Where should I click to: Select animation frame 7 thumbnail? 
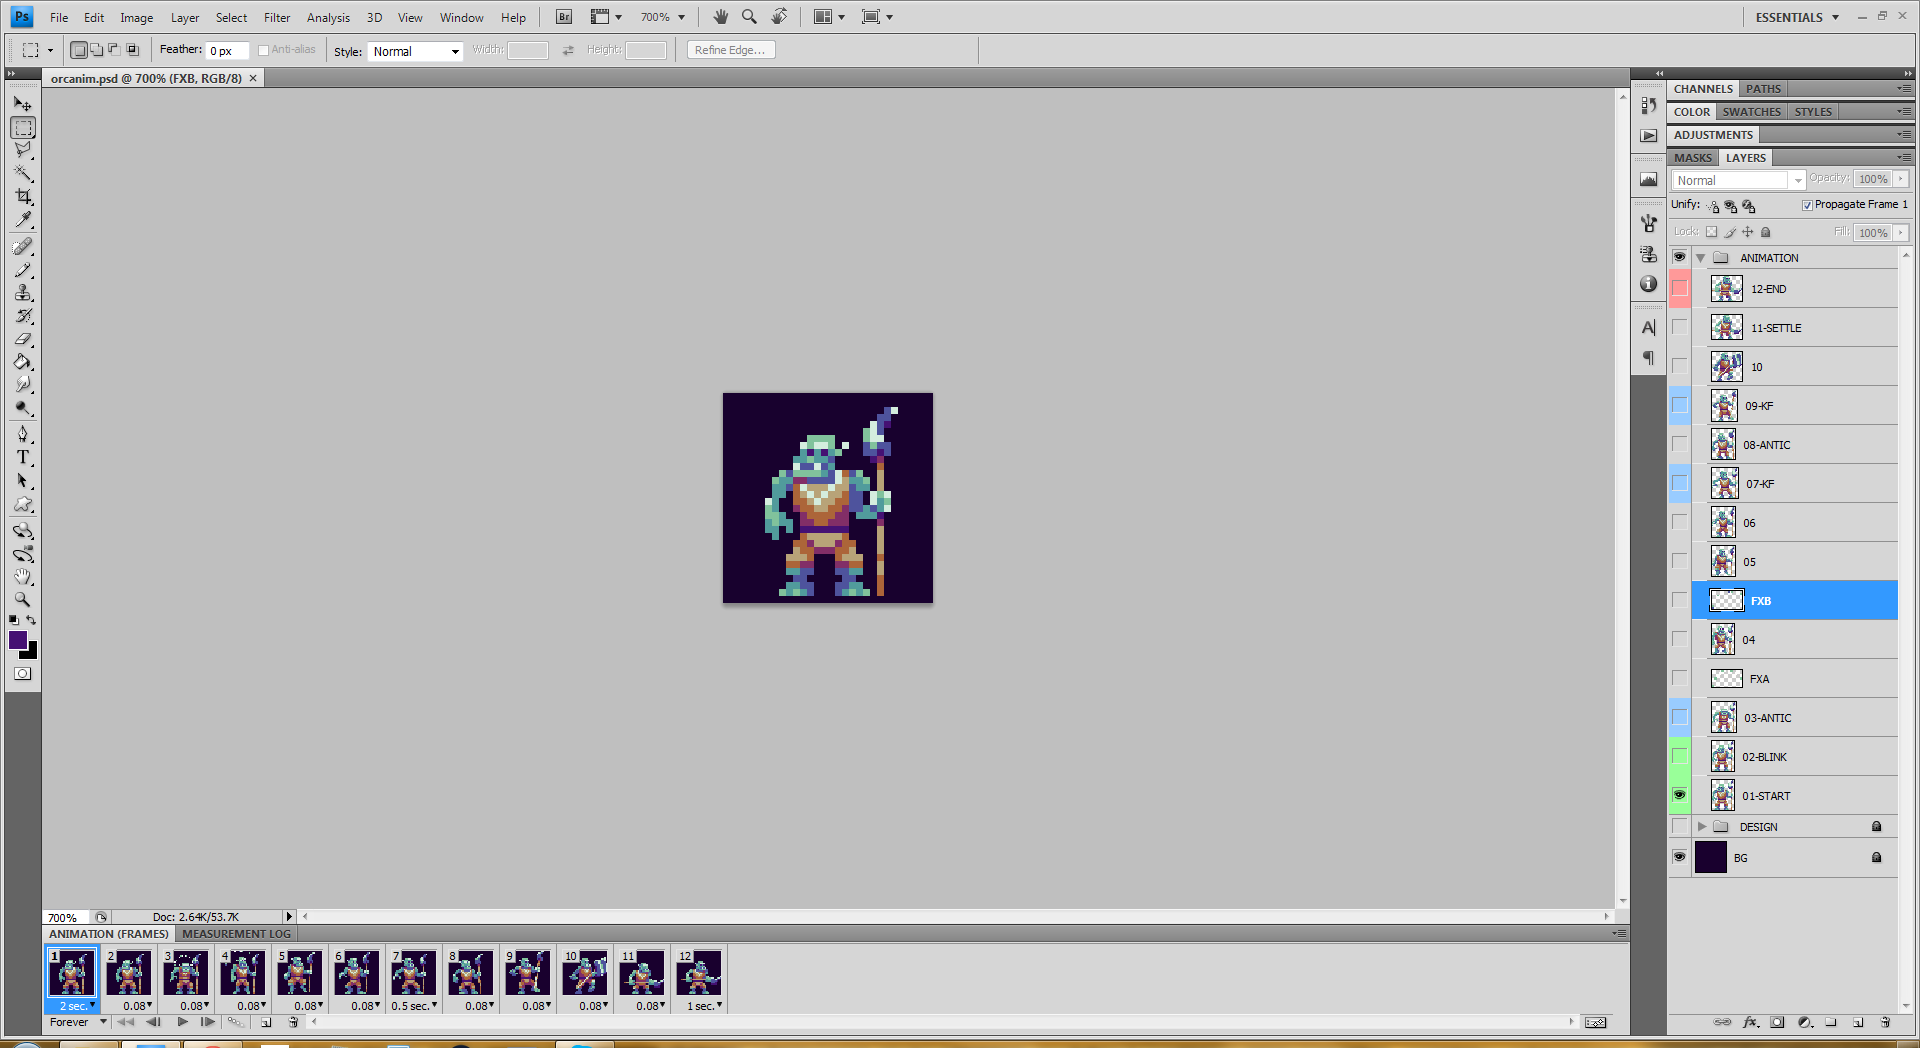coord(414,972)
